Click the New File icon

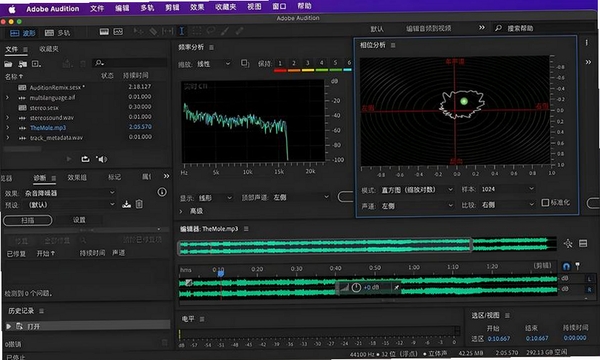pos(36,64)
